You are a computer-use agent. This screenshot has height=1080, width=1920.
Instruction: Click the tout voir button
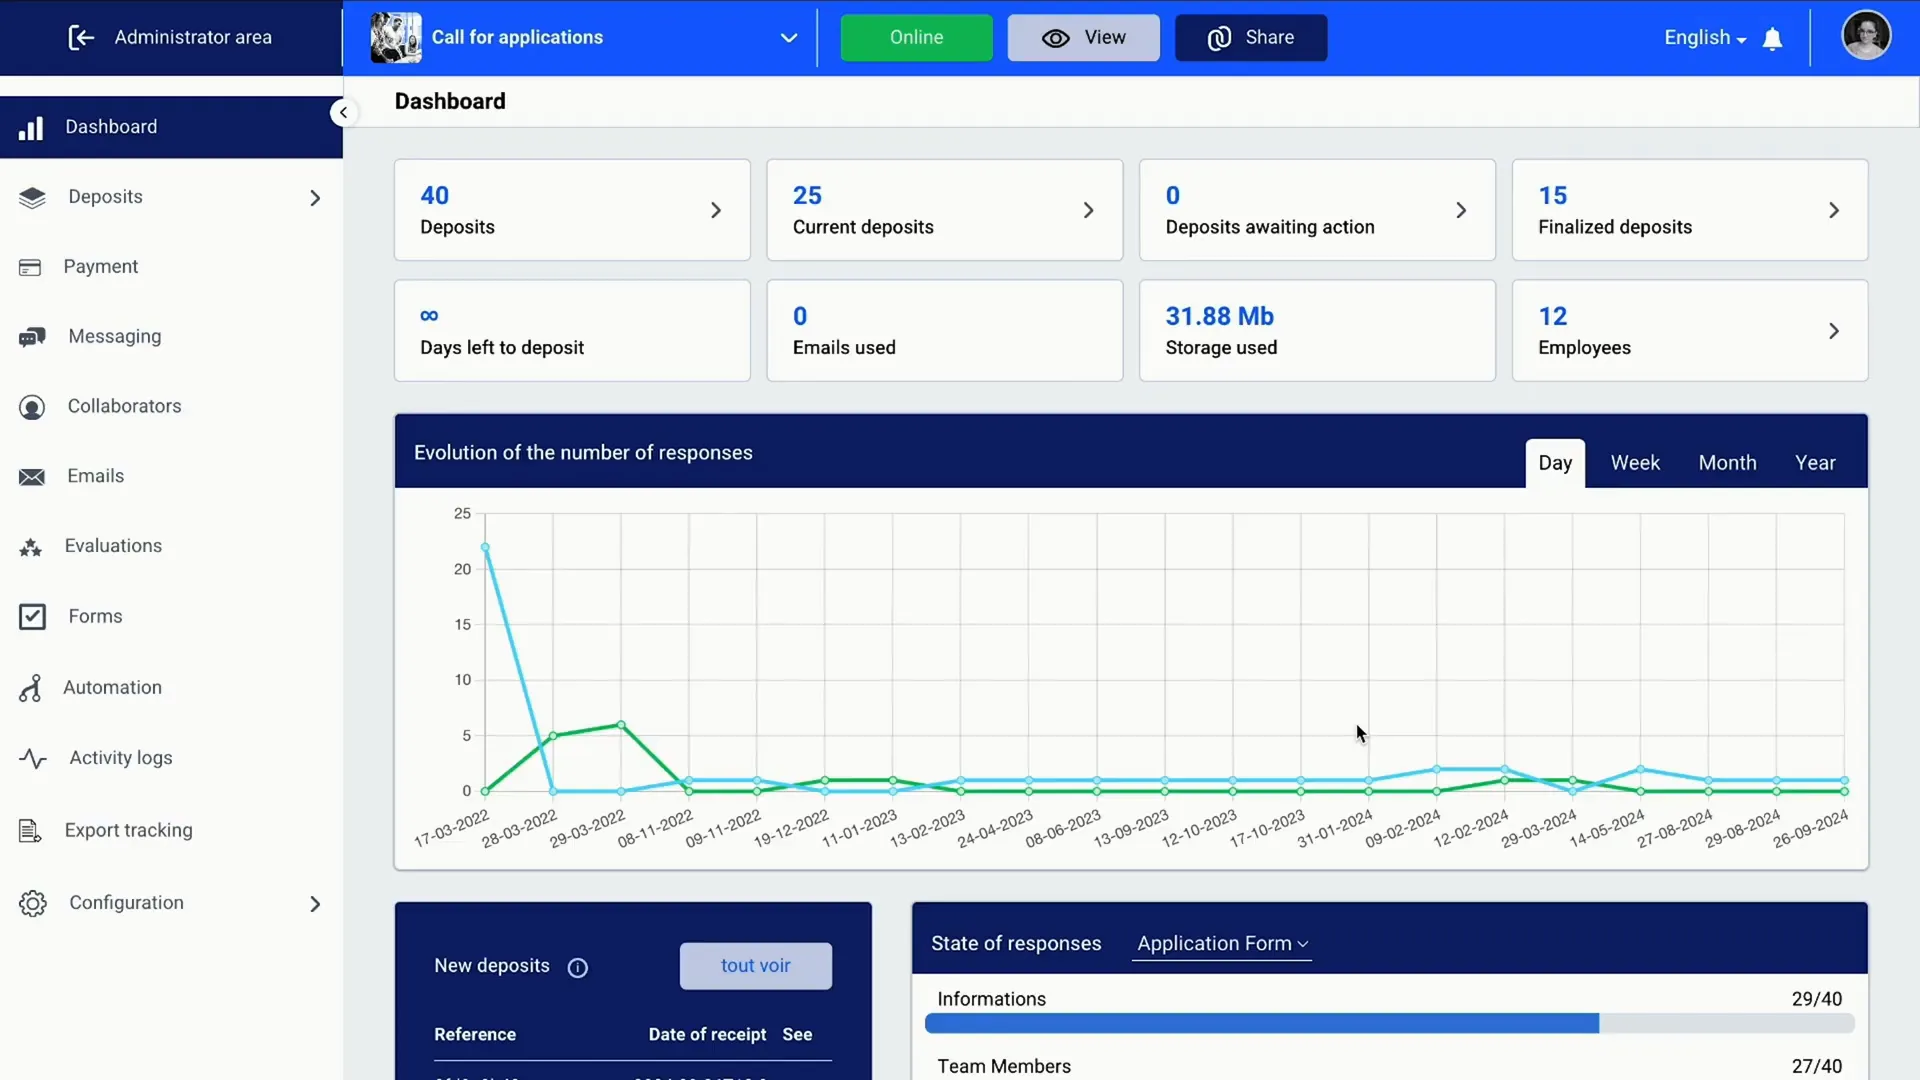pos(756,965)
